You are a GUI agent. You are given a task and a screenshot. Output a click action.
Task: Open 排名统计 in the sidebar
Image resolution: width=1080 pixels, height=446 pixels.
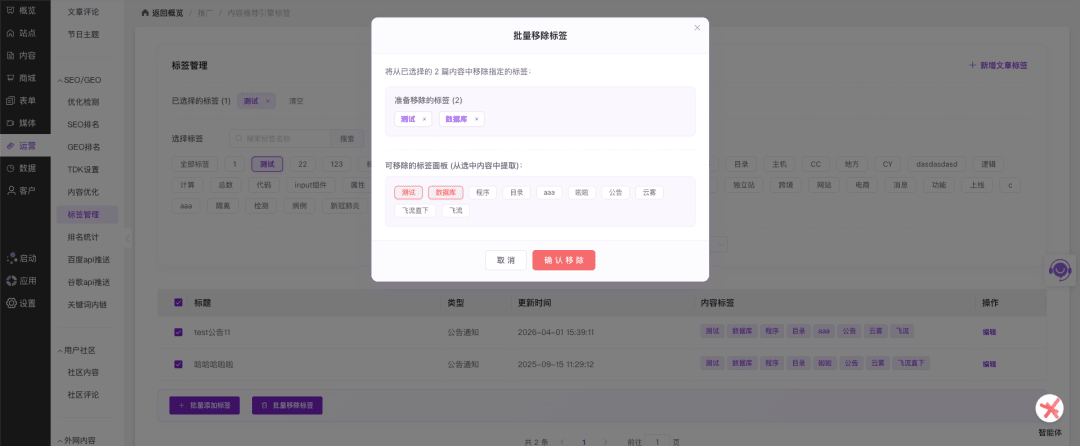pos(83,237)
